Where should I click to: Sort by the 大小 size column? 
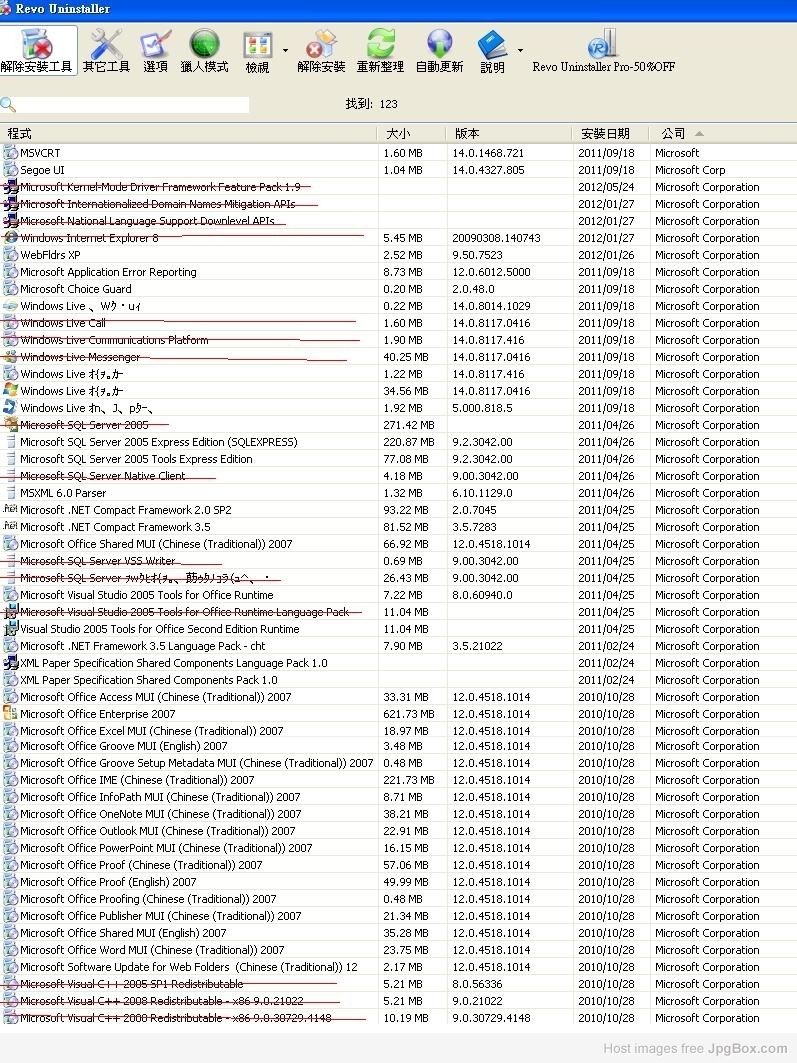coord(398,133)
